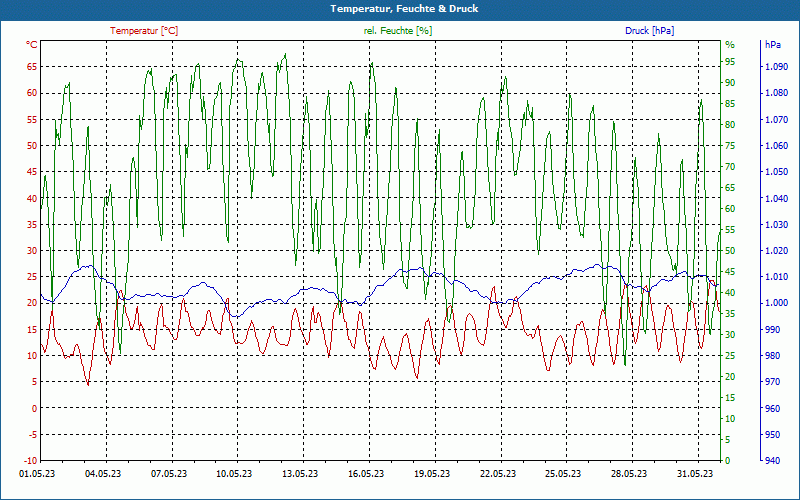Image resolution: width=800 pixels, height=500 pixels.
Task: Click the date label 13.05.23
Action: pyautogui.click(x=300, y=474)
